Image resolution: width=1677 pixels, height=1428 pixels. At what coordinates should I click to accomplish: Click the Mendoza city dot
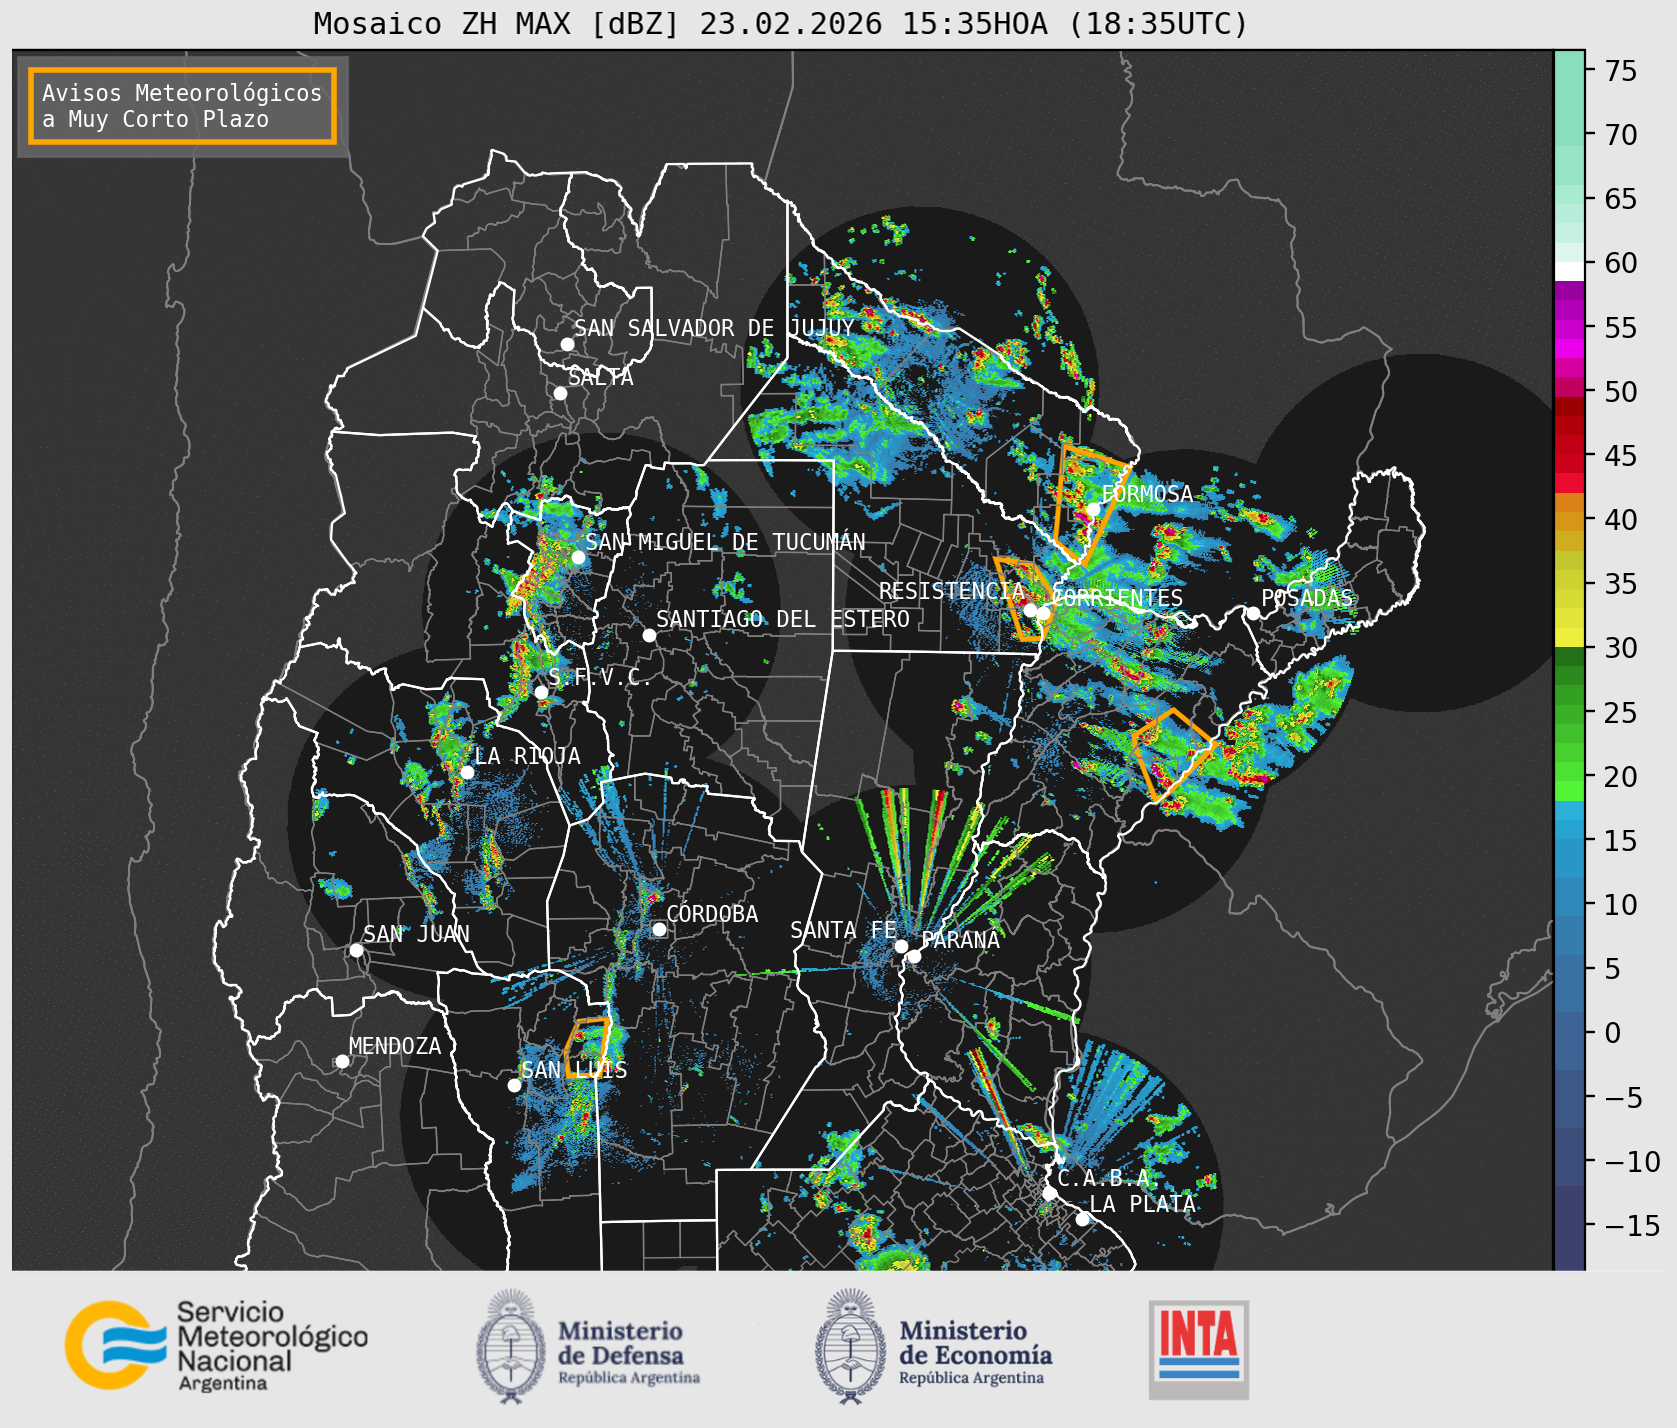click(x=342, y=1061)
